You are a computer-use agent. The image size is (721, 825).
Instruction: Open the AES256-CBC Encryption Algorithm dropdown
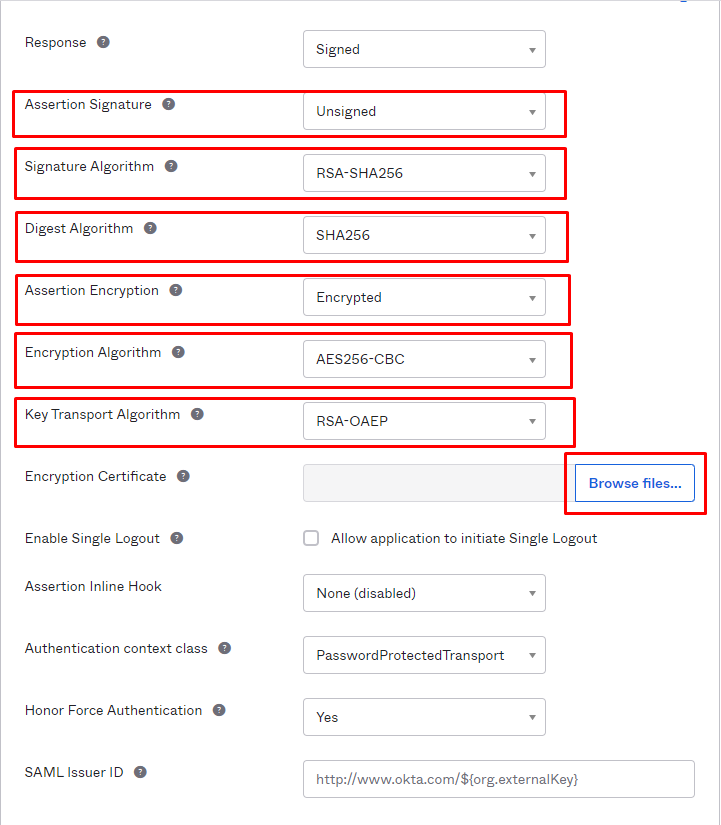pyautogui.click(x=424, y=359)
